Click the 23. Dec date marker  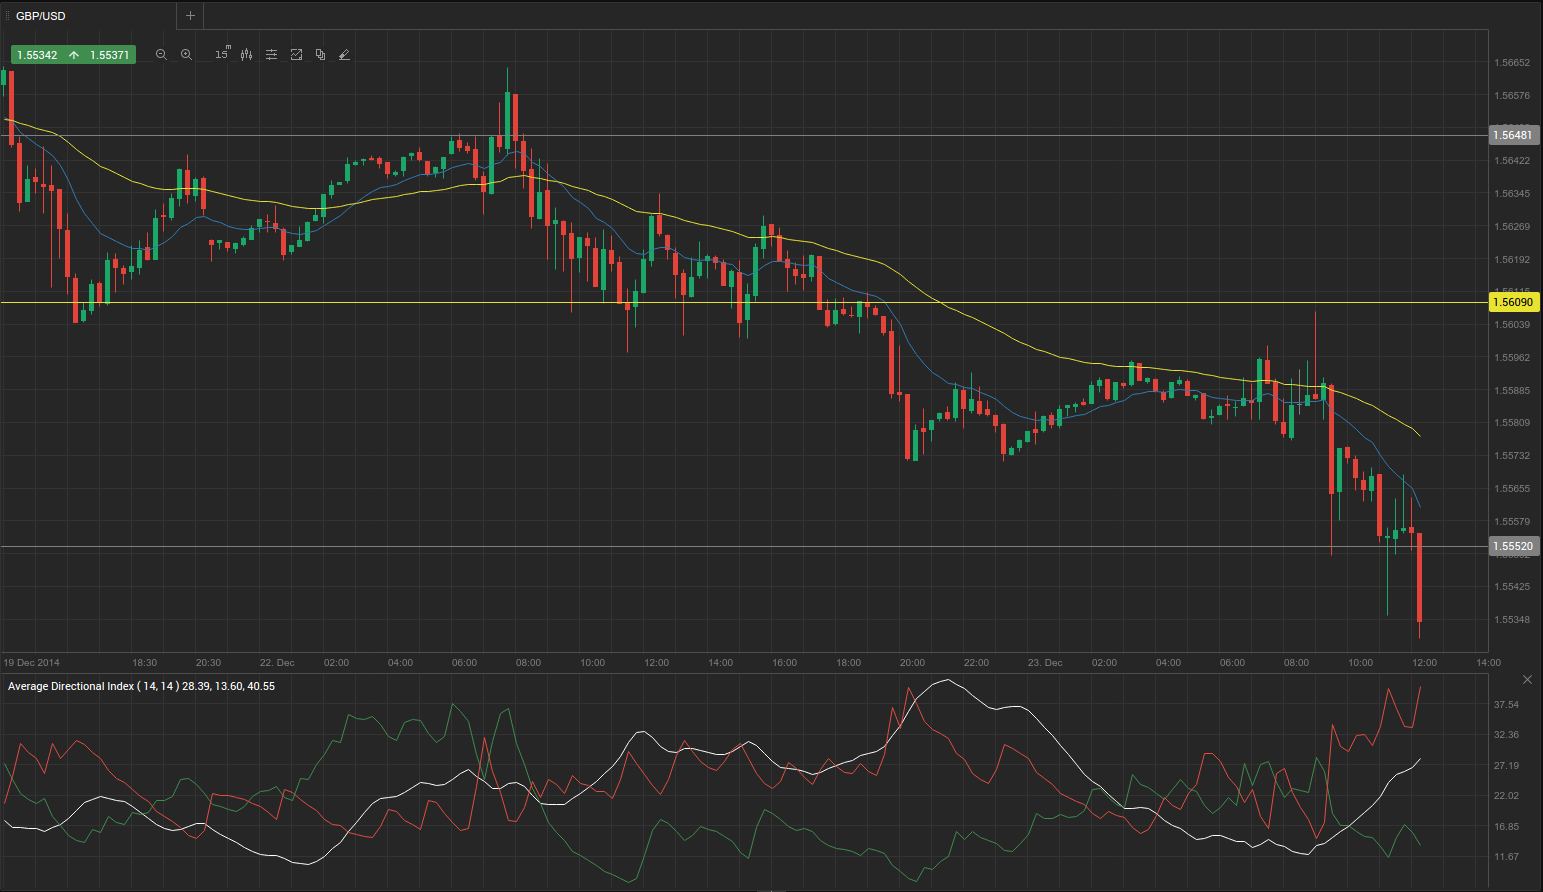1044,662
